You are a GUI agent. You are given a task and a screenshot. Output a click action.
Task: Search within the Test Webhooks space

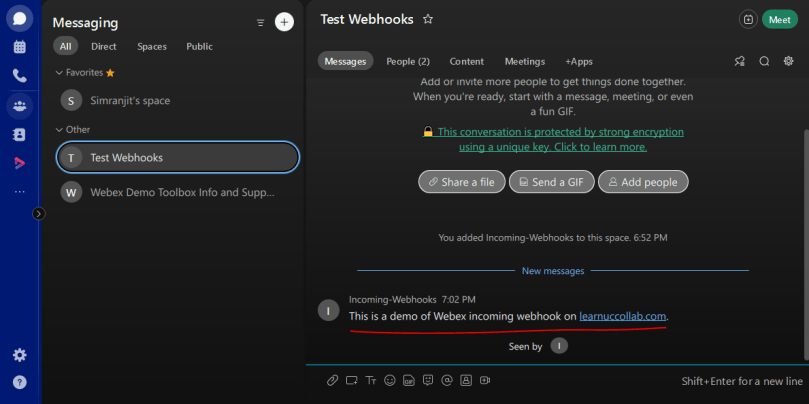point(764,61)
